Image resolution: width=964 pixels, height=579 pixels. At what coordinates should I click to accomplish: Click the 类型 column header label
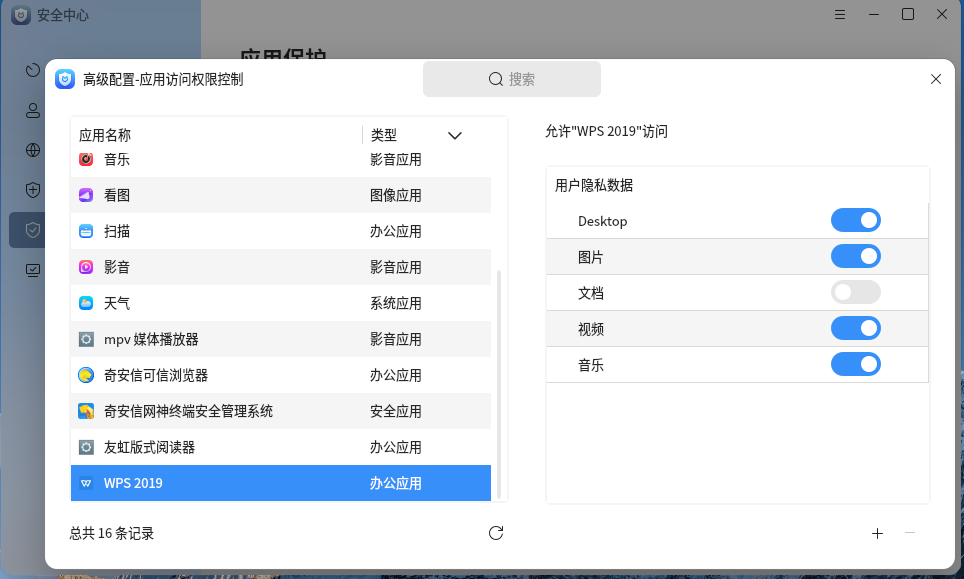point(384,135)
